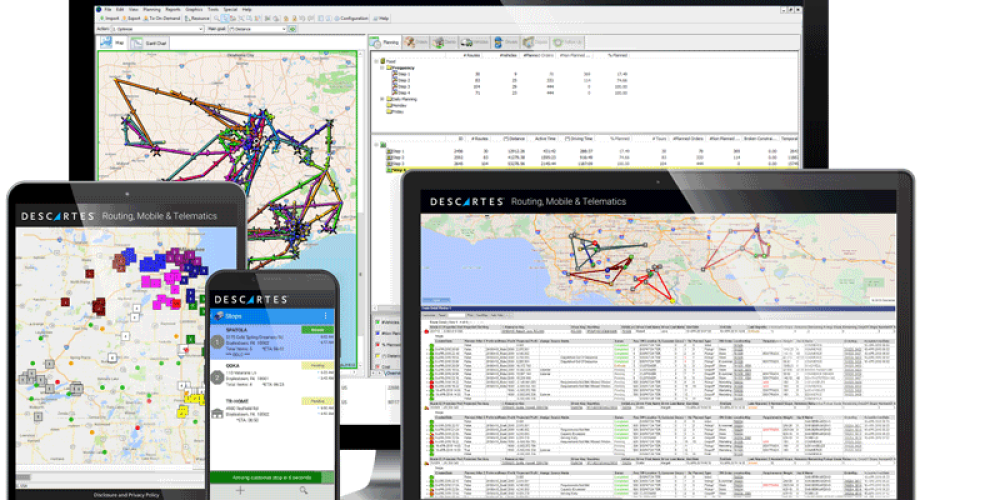Tap the search magnifier on the phone
The width and height of the screenshot is (1000, 500).
click(x=304, y=491)
